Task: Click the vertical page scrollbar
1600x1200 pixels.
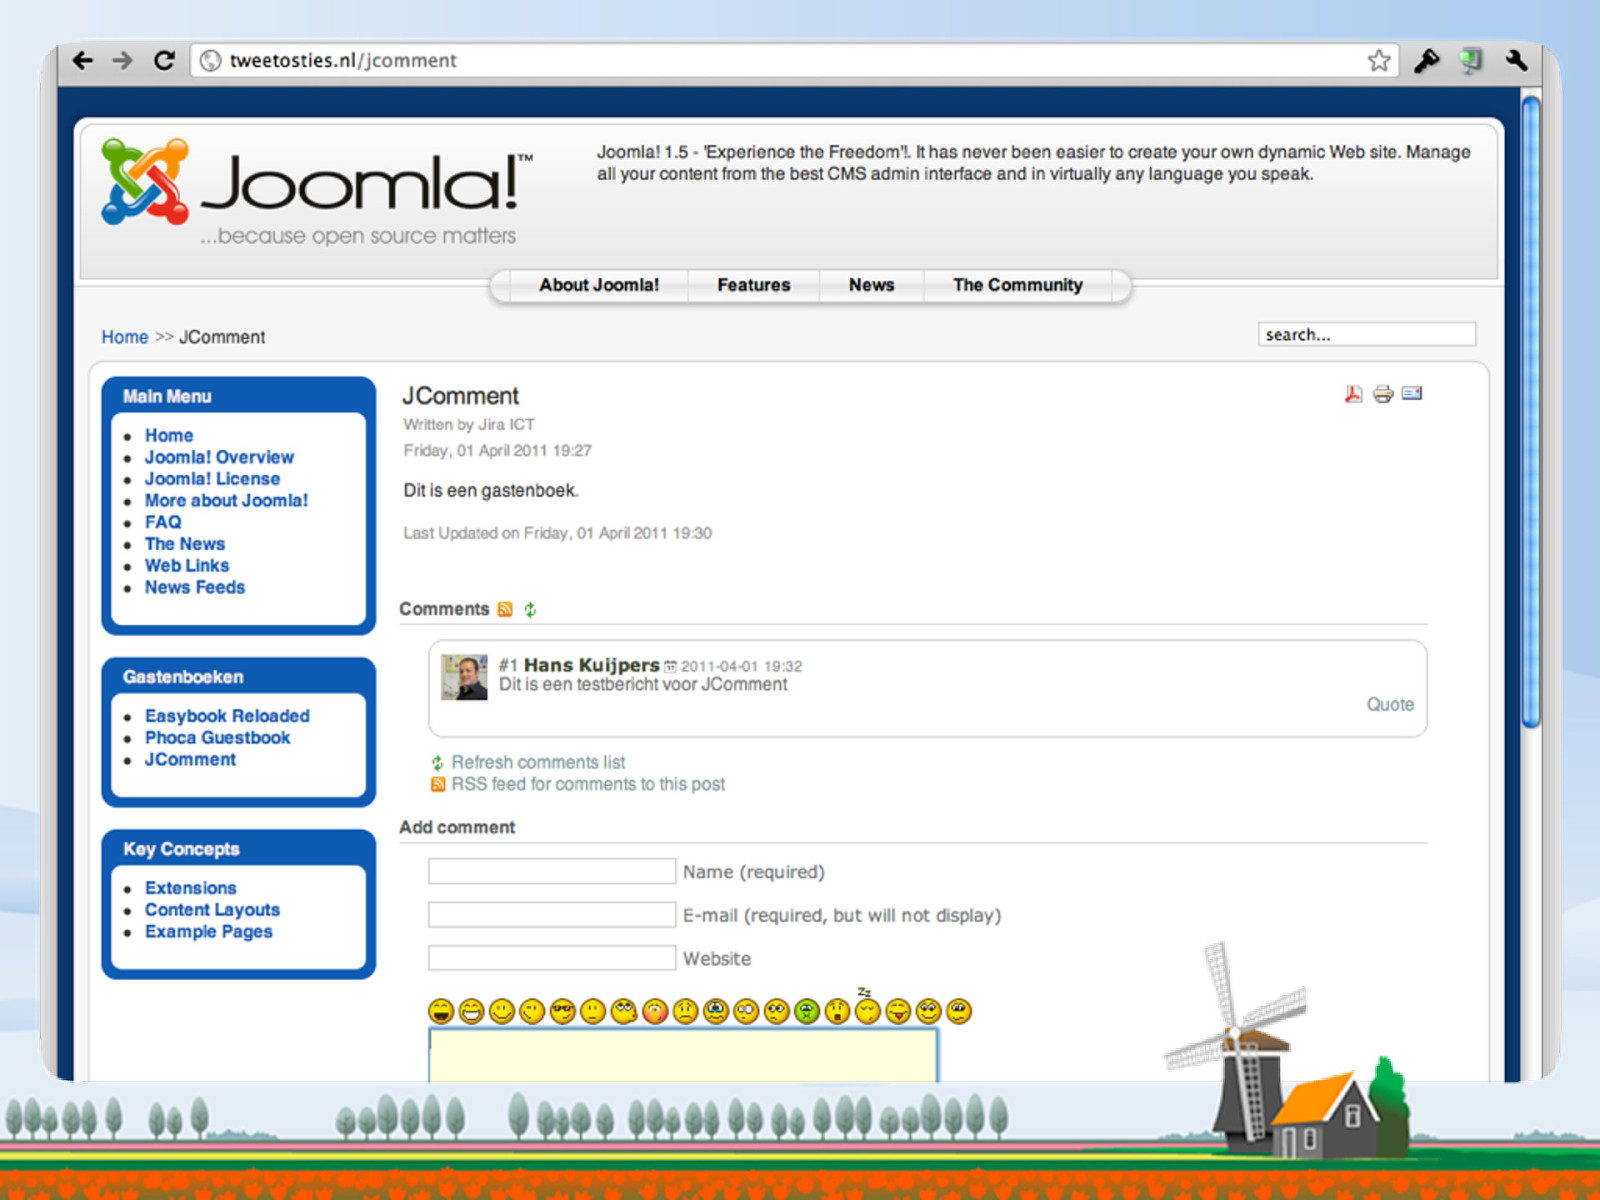Action: tap(1530, 410)
